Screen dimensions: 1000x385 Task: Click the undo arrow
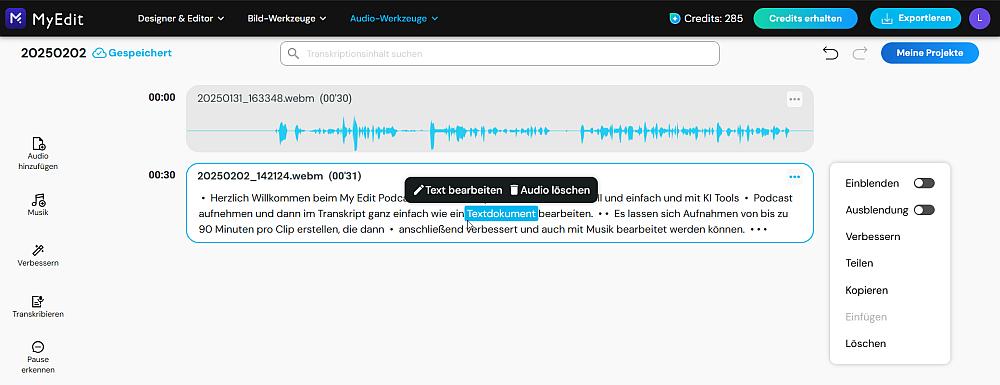pos(830,54)
